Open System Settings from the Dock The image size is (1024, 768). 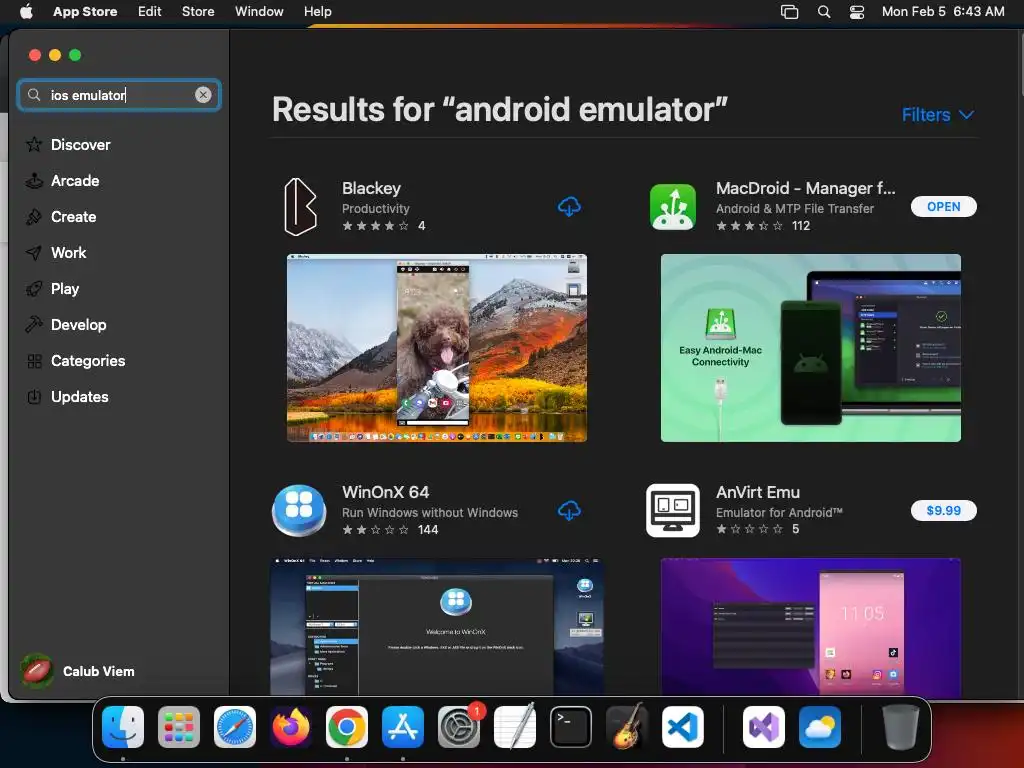(459, 727)
